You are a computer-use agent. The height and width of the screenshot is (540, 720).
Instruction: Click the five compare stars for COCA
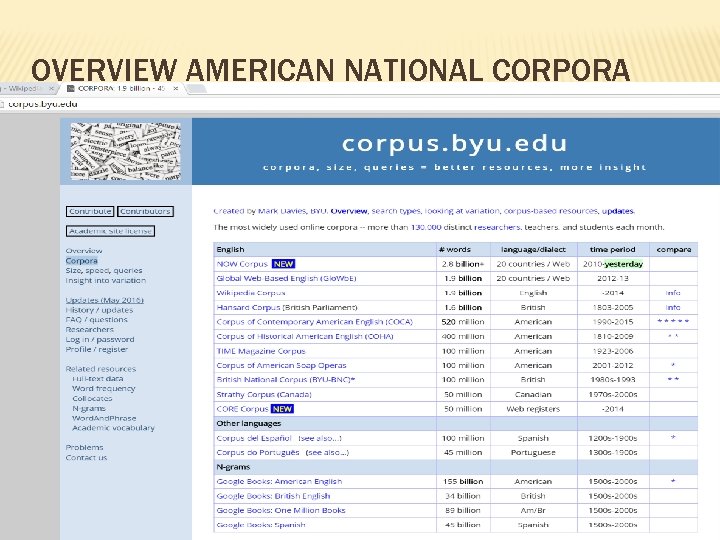(x=673, y=321)
